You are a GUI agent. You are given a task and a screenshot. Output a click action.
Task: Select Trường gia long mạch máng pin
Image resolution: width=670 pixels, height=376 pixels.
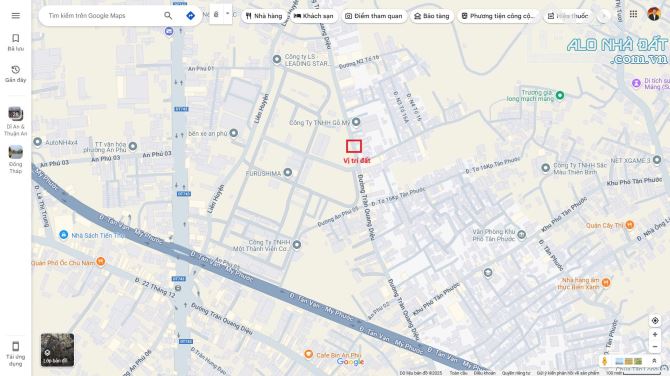click(560, 95)
